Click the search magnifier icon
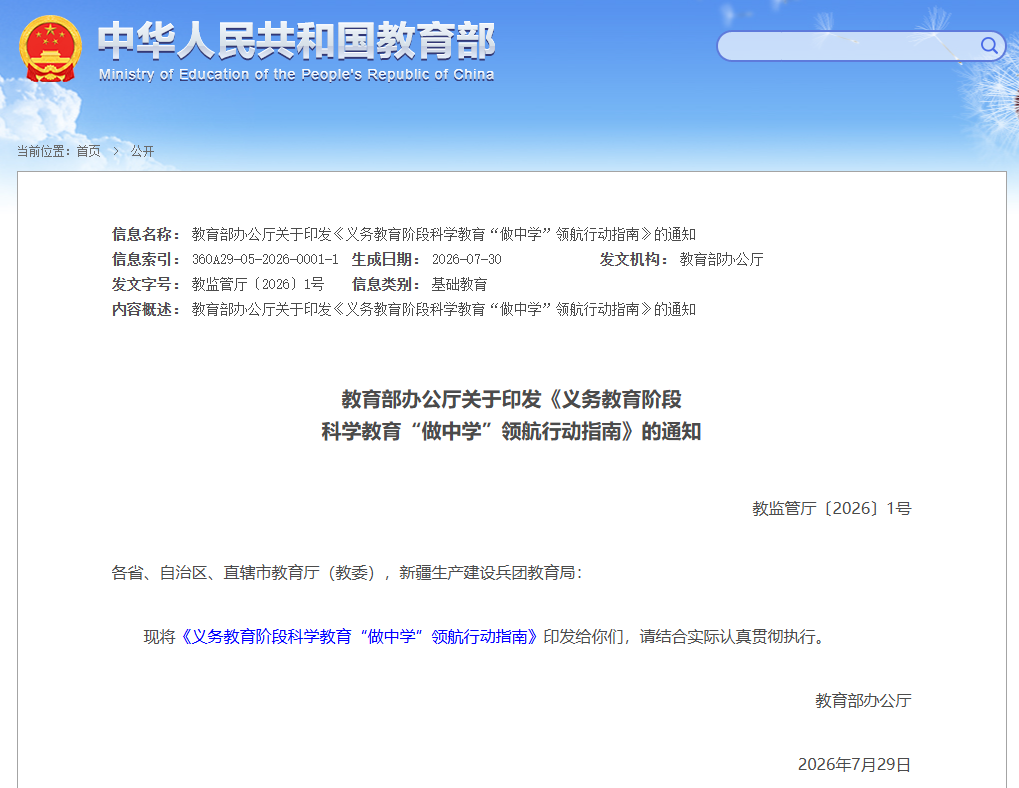Screen dimensions: 1019x788 coord(988,45)
